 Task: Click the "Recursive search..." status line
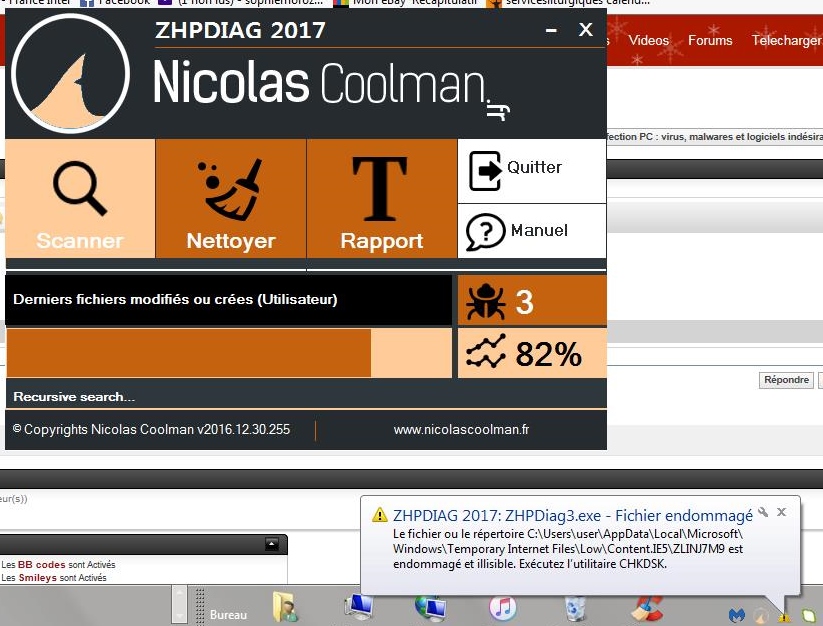coord(74,397)
